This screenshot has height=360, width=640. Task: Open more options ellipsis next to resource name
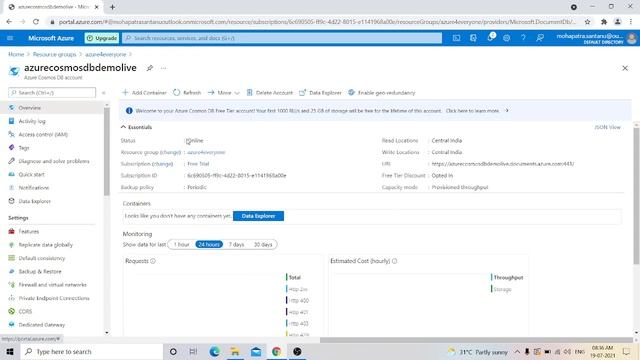164,68
